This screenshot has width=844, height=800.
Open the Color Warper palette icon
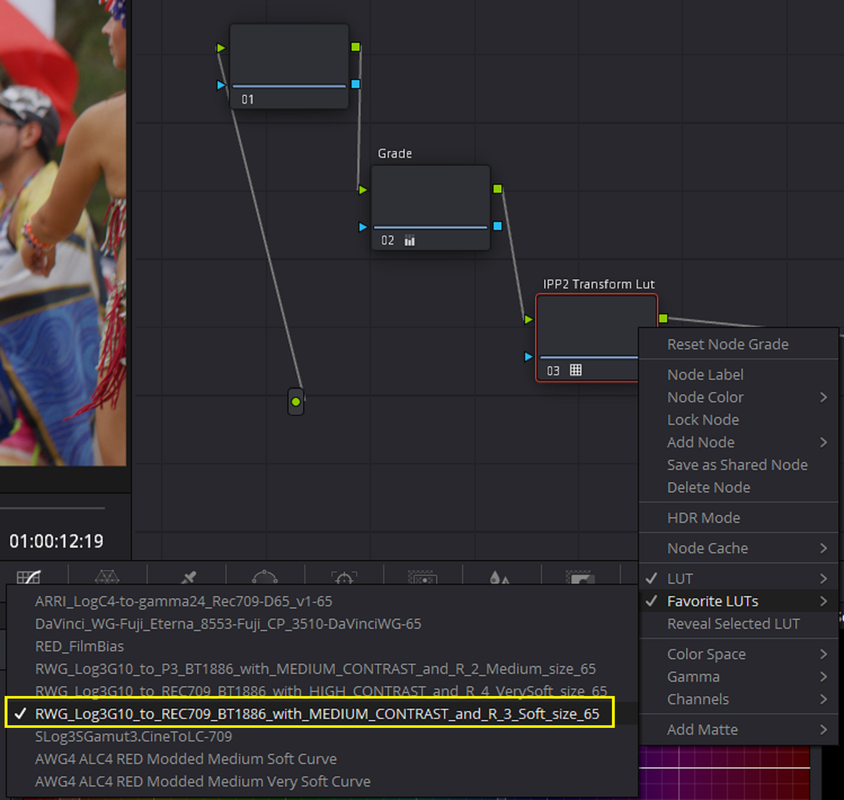[x=107, y=577]
